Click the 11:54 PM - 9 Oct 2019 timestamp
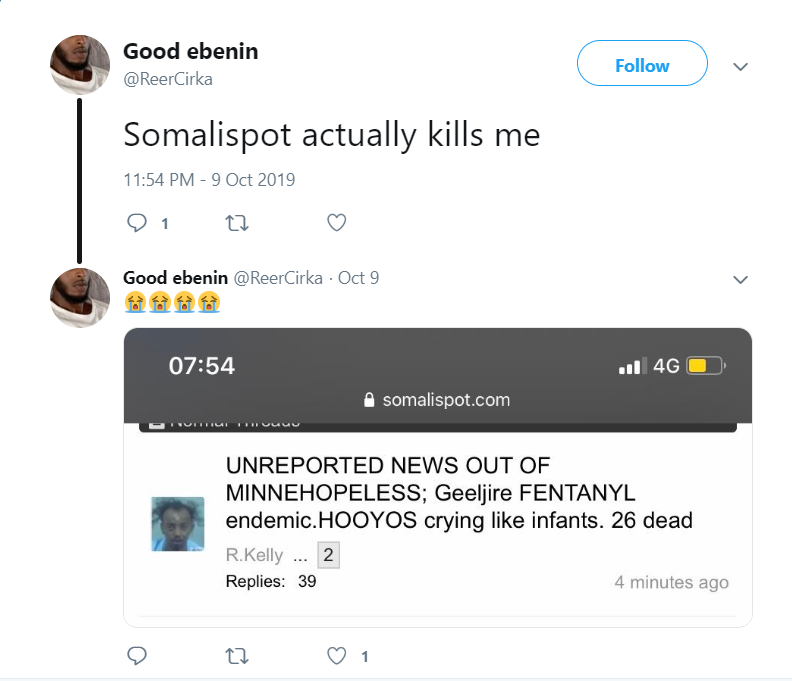The height and width of the screenshot is (681, 792). 209,180
